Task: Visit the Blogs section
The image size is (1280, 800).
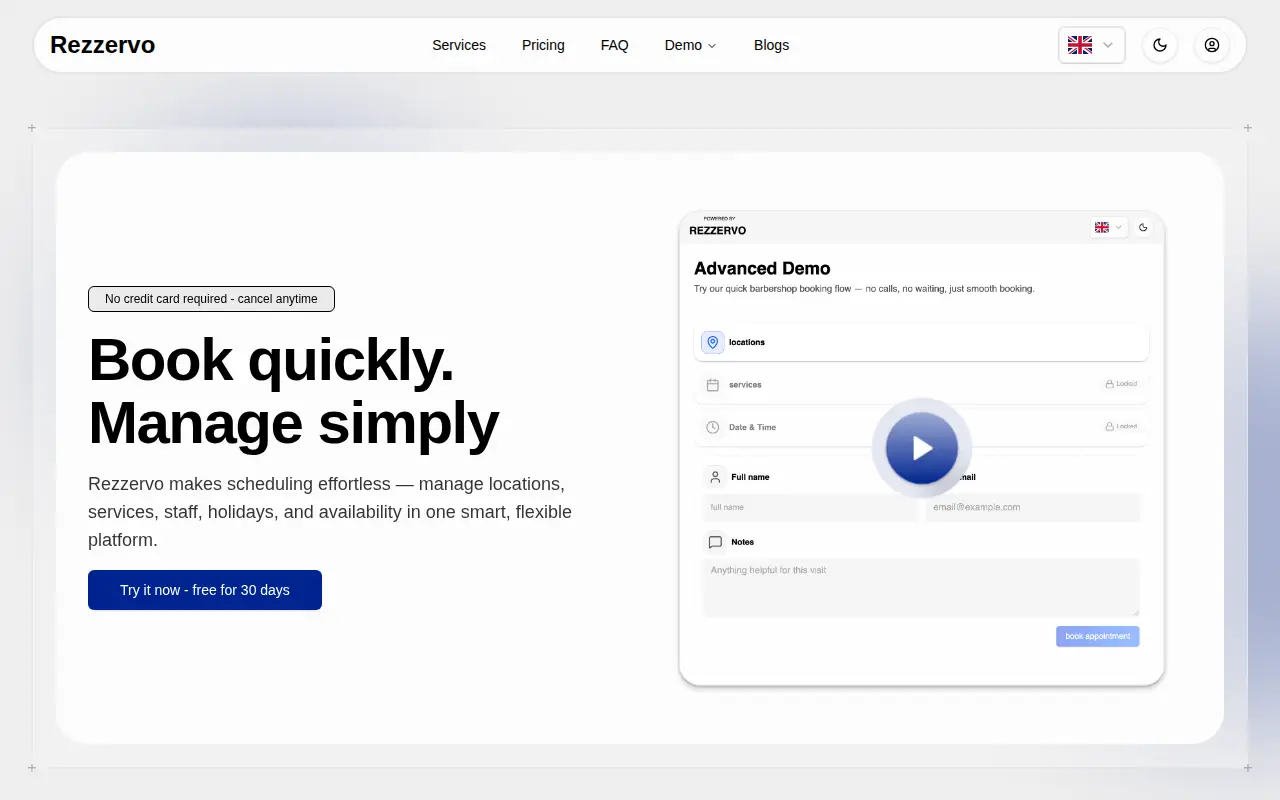Action: pos(771,45)
